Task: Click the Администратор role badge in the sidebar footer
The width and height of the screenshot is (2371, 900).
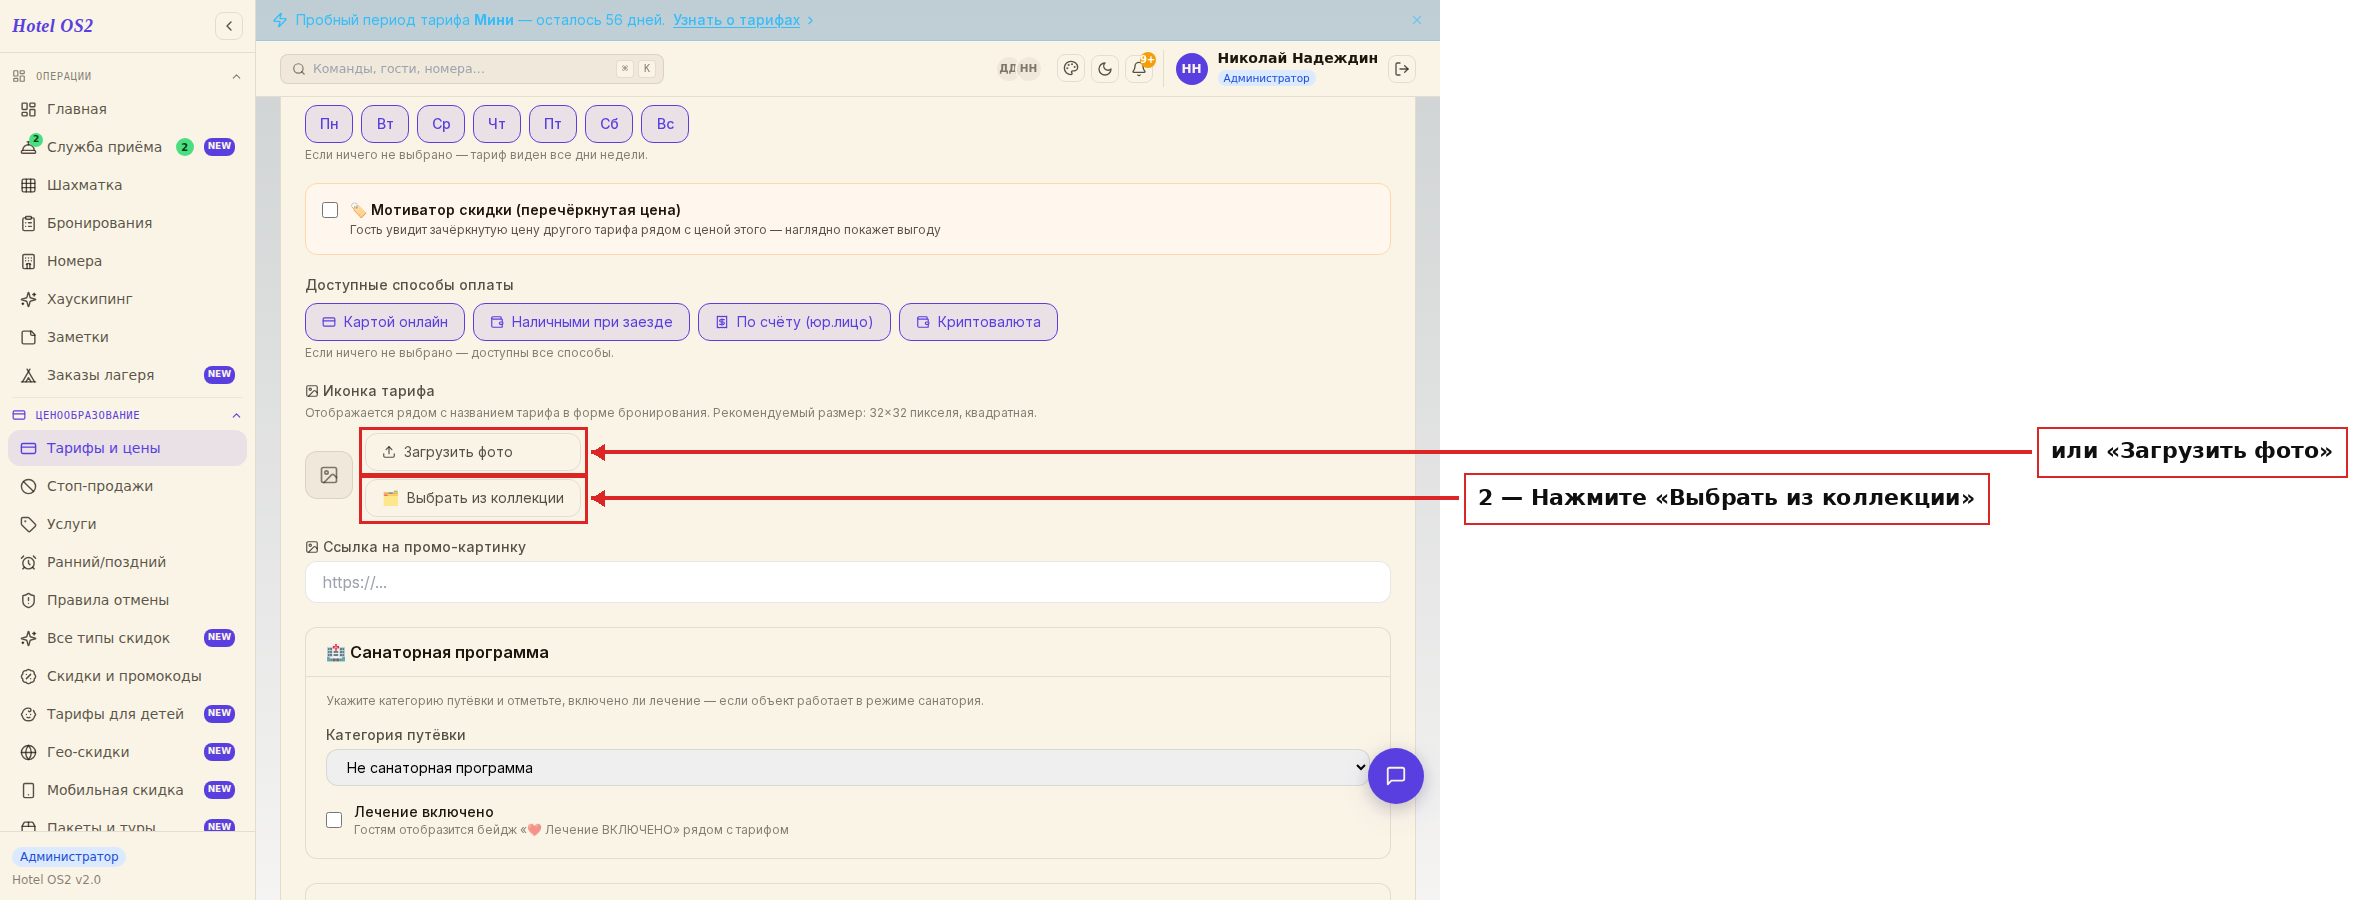Action: point(69,857)
